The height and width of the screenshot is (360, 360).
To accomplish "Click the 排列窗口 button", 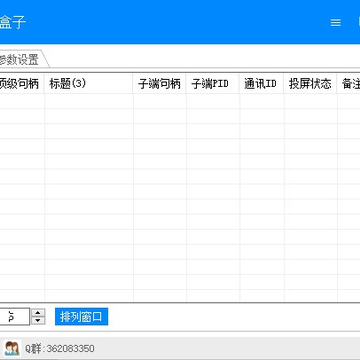I will pos(81,316).
